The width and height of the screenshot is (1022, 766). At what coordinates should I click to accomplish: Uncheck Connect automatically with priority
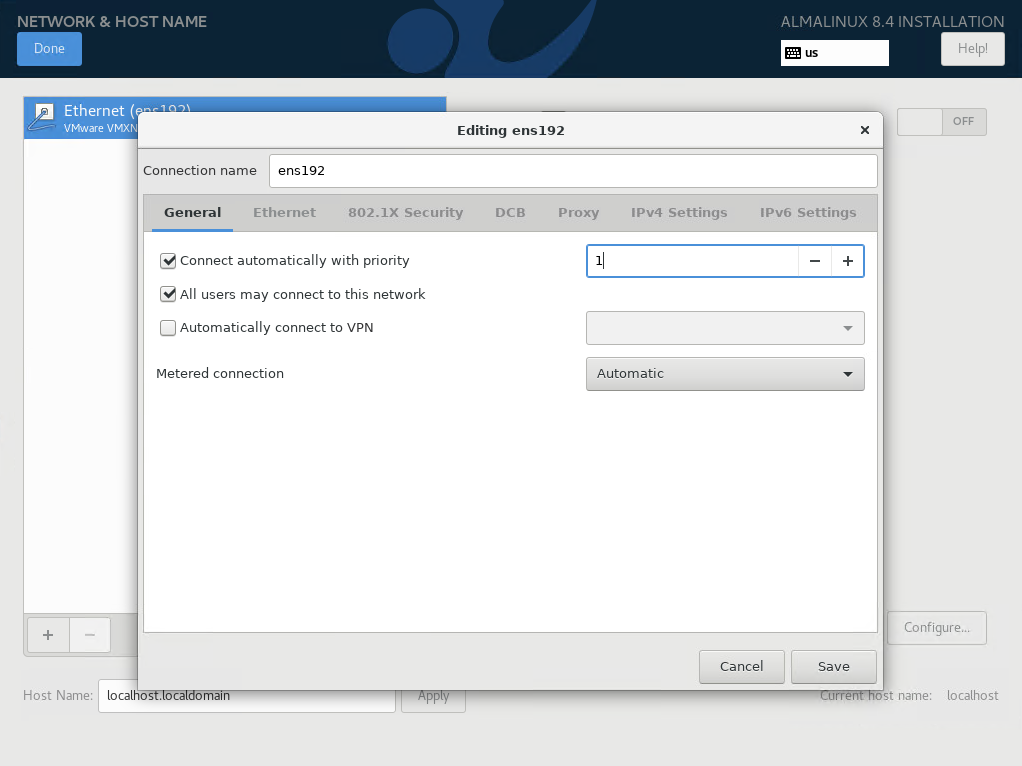pos(168,261)
